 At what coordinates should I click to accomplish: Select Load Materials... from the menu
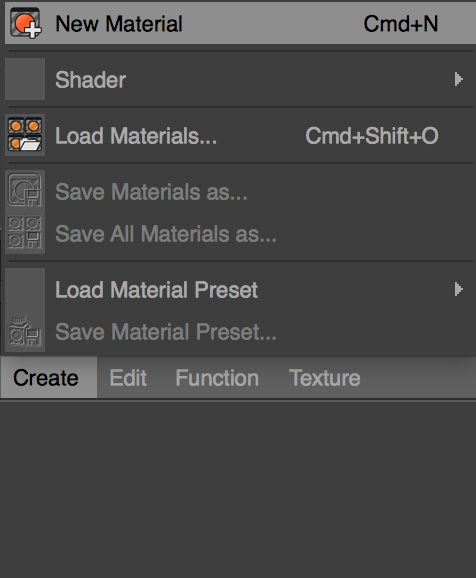pos(240,135)
